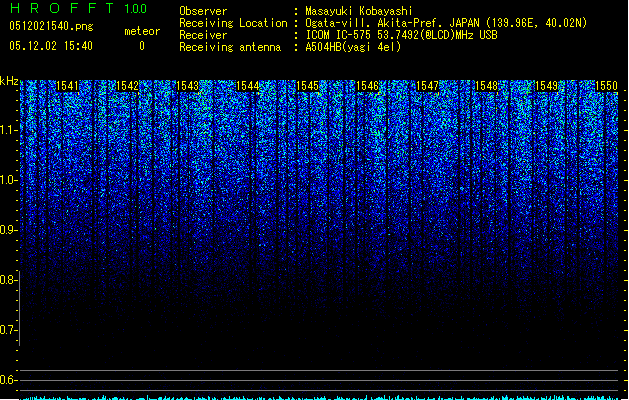Screen dimensions: 629x400
Task: Click the 0.7 frequency axis label
Action: point(8,330)
